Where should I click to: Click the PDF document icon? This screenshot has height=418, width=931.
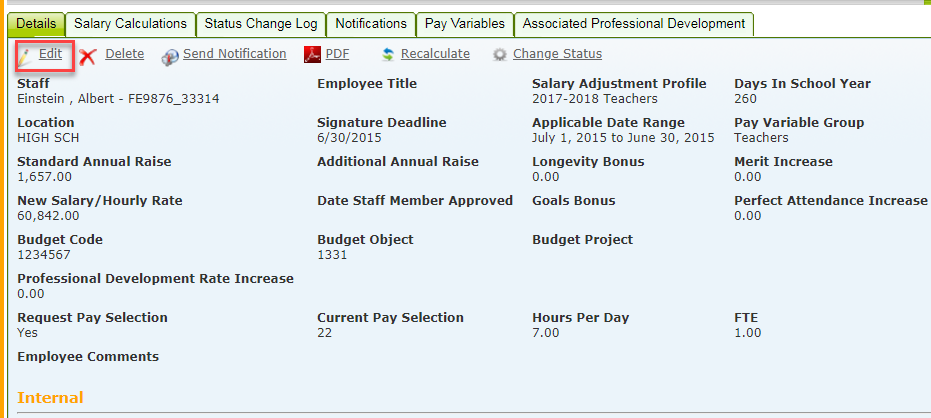pyautogui.click(x=312, y=55)
